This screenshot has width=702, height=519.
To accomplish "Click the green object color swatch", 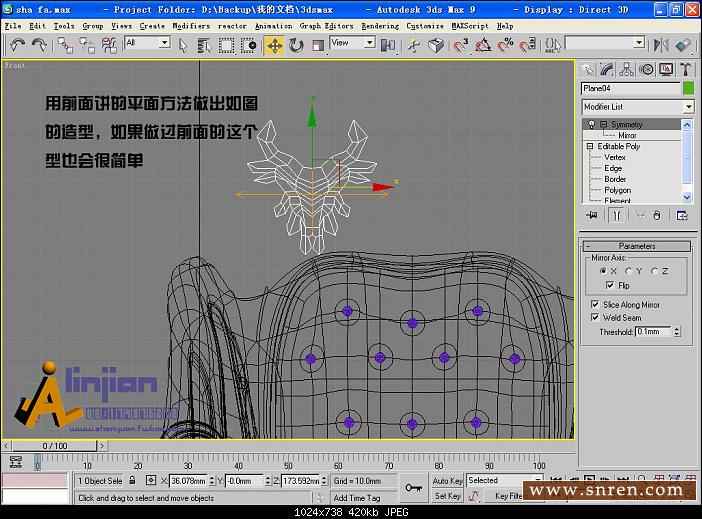I will coord(688,89).
